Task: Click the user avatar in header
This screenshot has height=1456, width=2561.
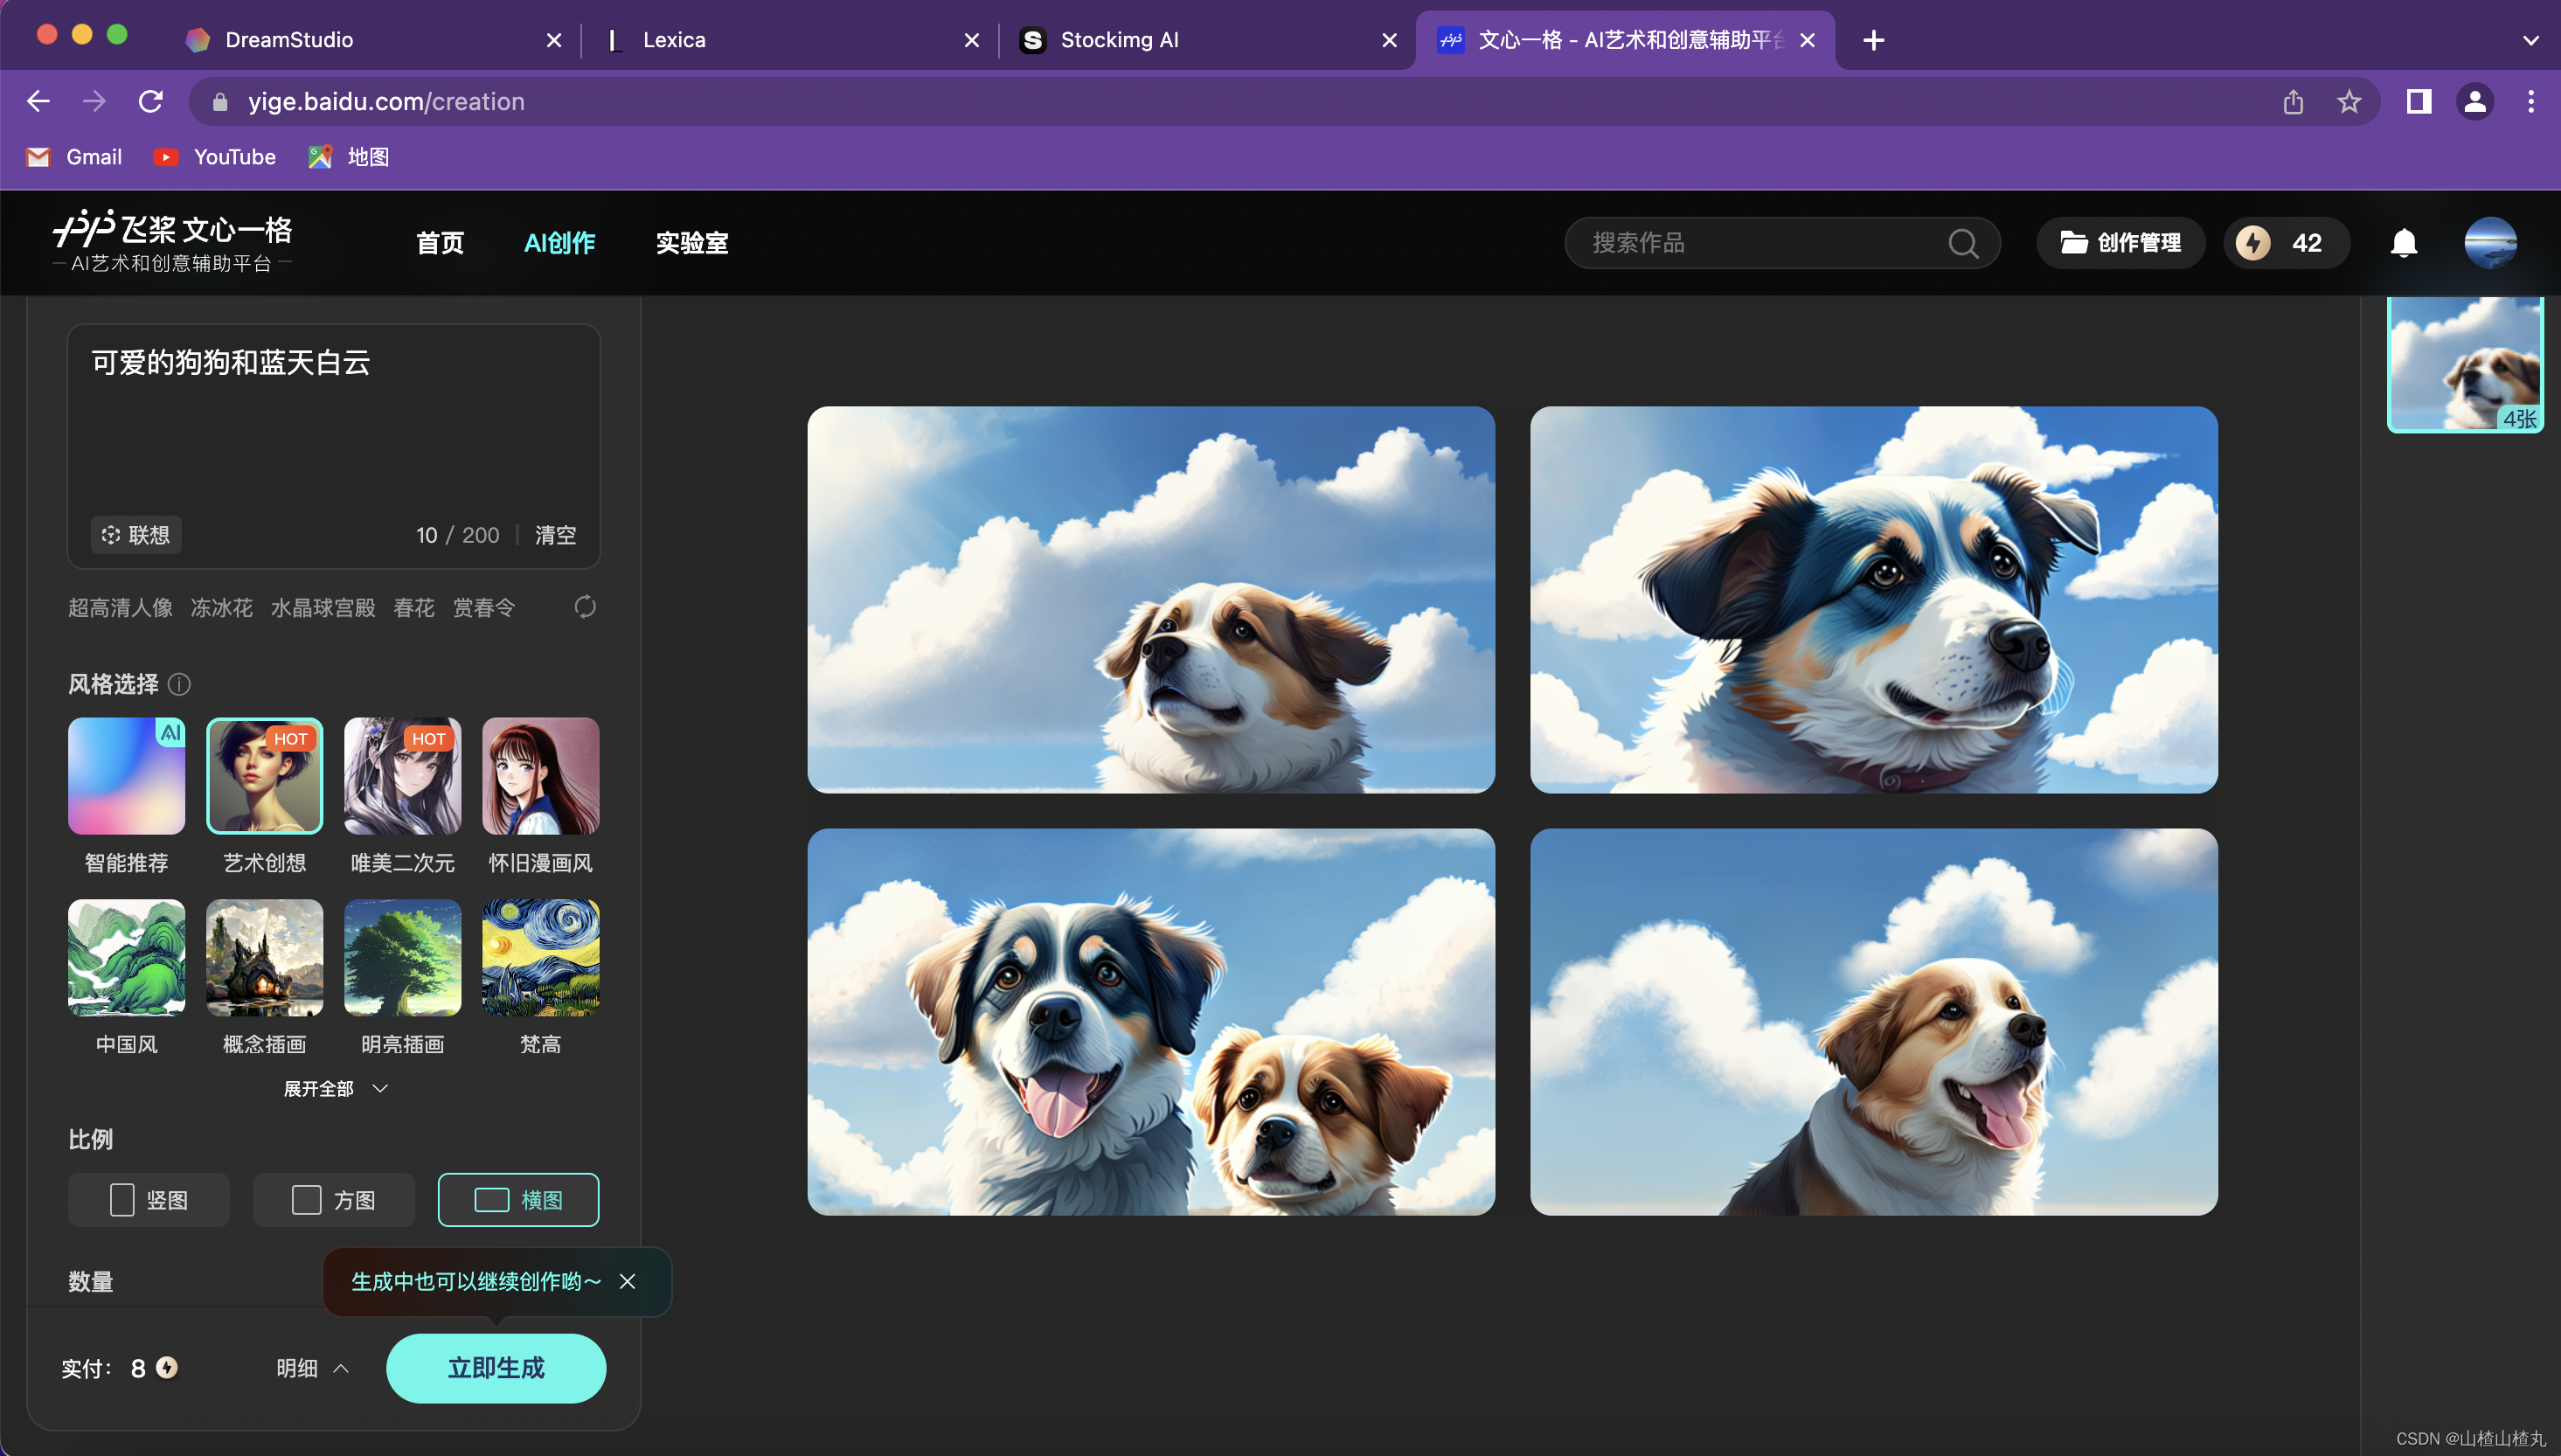Action: [x=2489, y=243]
